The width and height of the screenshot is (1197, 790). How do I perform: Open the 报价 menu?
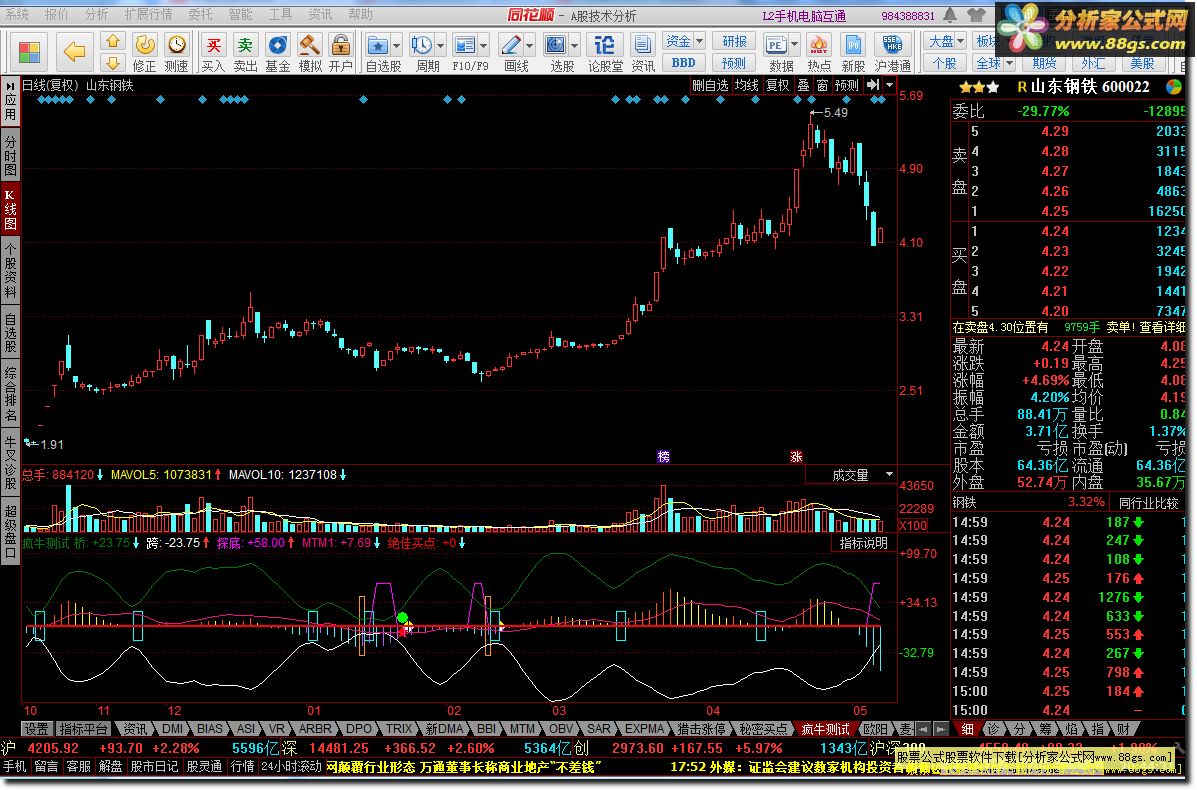pos(56,15)
